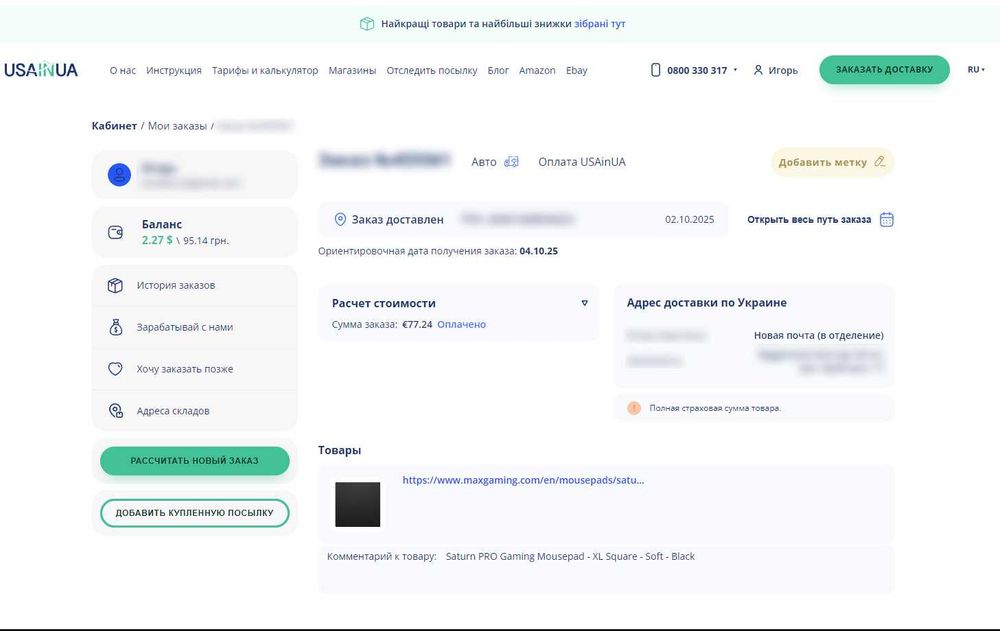Click the Игорь account name
Viewport: 1000px width, 631px height.
[783, 70]
